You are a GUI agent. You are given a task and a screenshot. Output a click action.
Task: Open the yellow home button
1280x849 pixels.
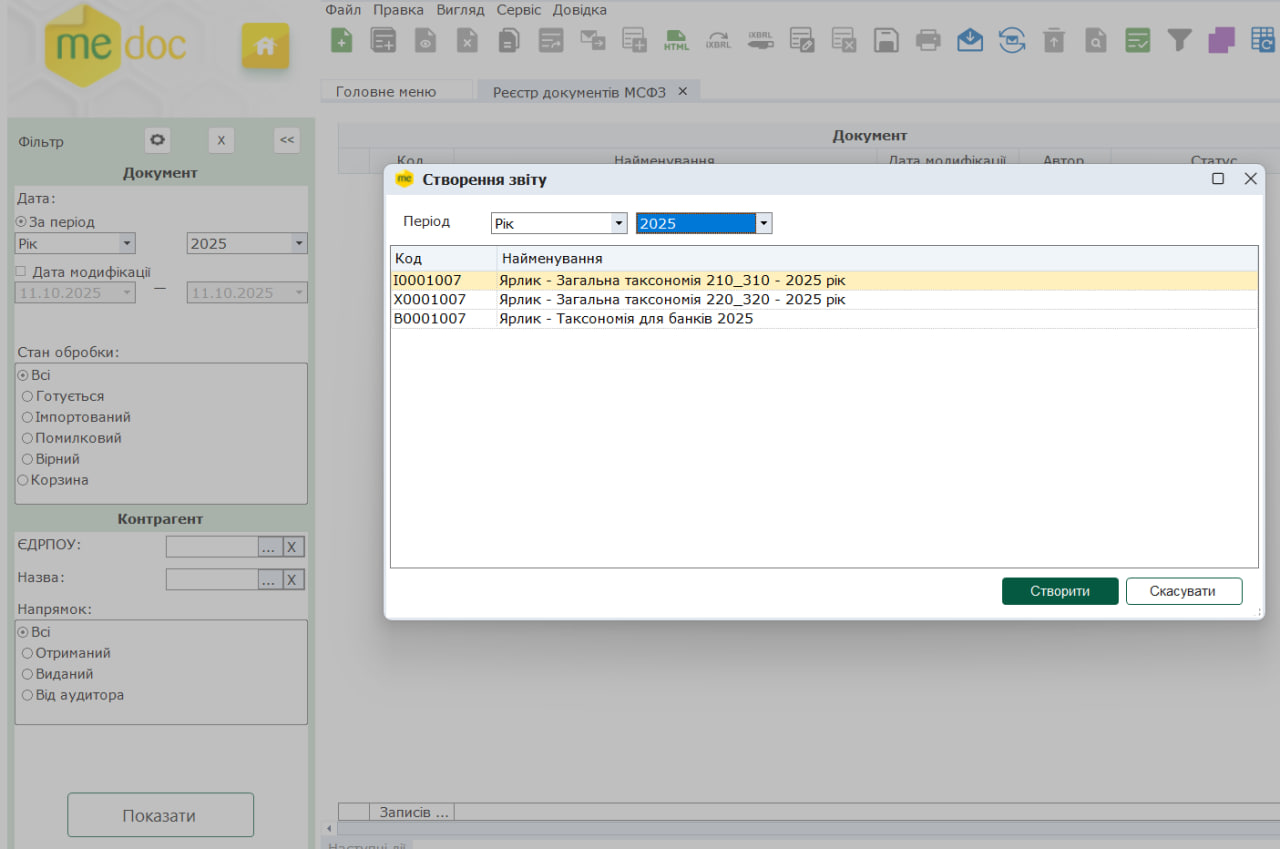(265, 46)
